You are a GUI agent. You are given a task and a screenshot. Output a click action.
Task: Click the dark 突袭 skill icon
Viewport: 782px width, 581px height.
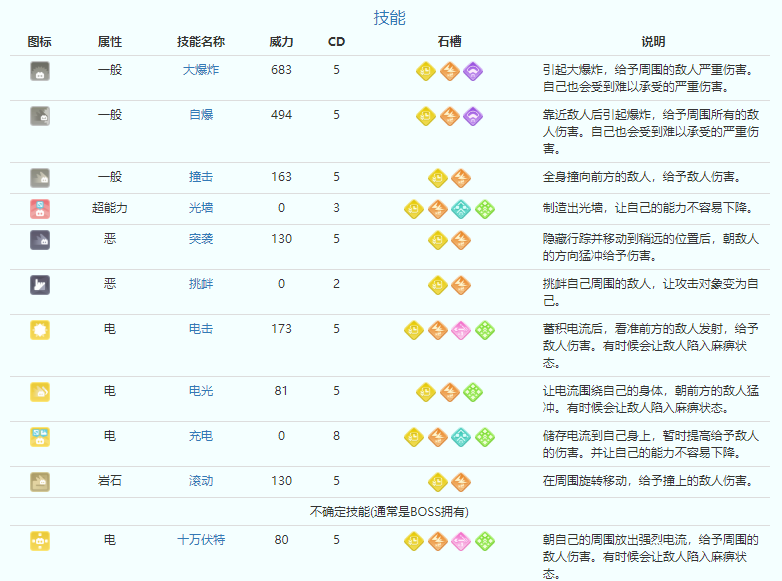point(40,239)
